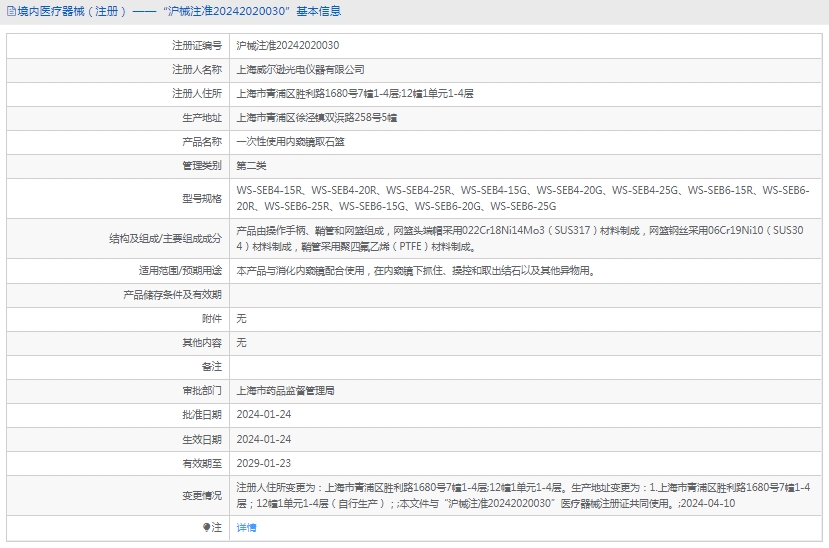Screen dimensions: 829x548
Task: Select production address 上海市青浦区徐泾镇双浜路258号5幢
Action: pyautogui.click(x=316, y=117)
